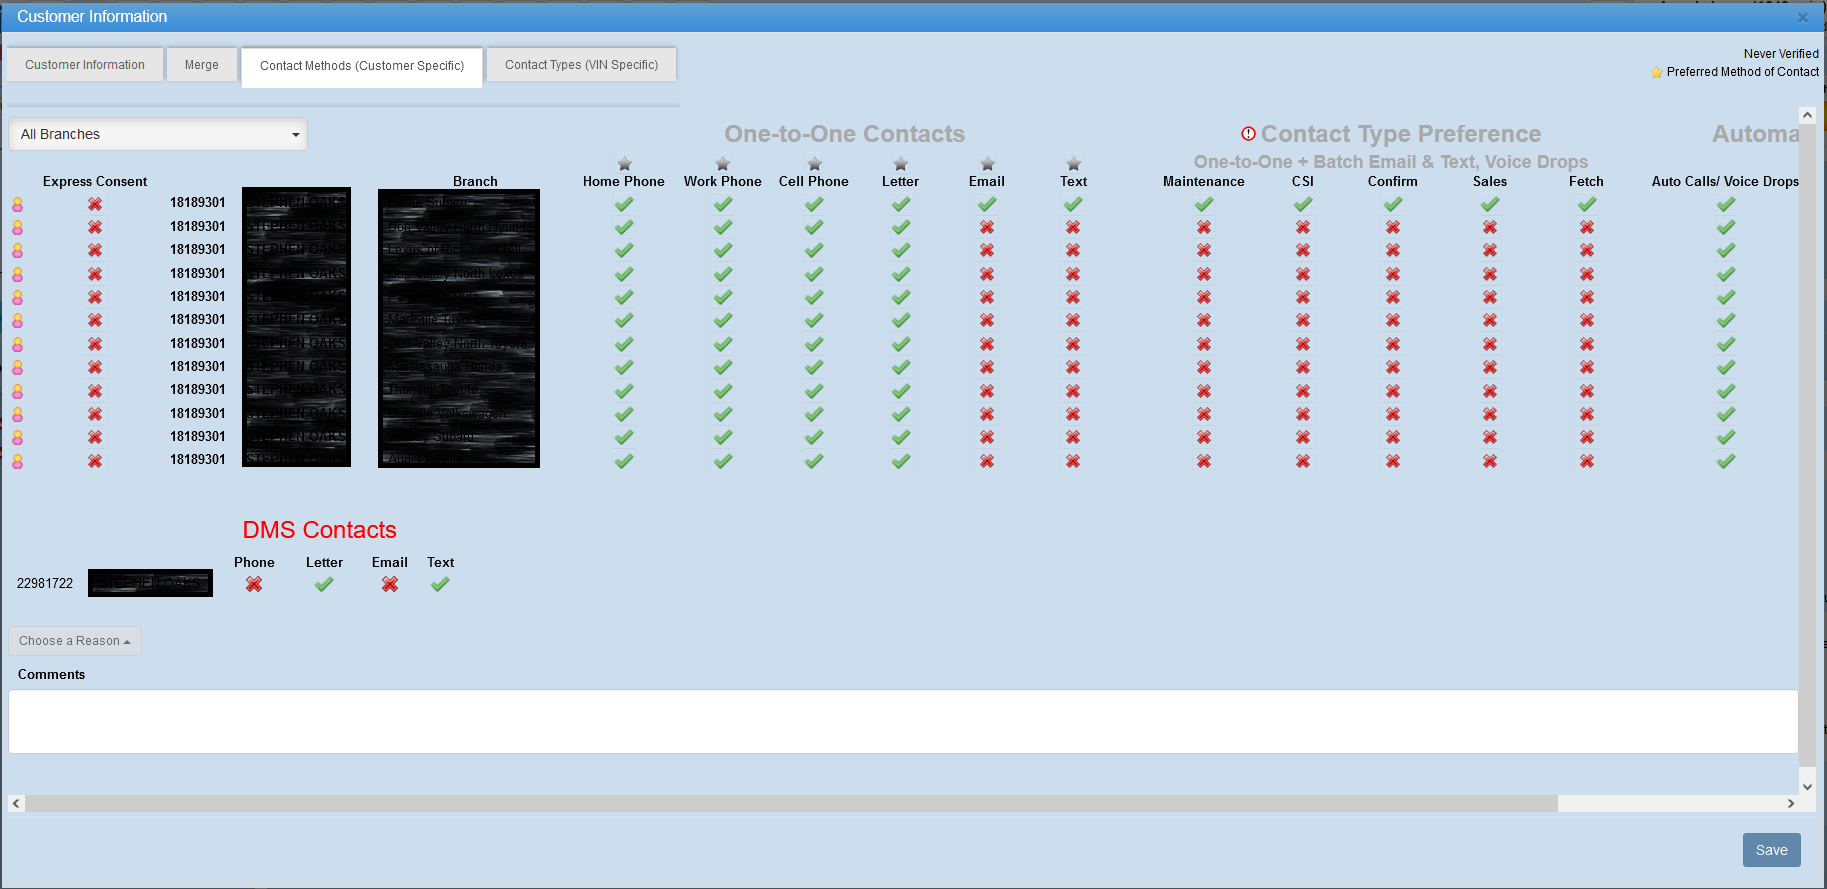Open the All Branches dropdown
This screenshot has width=1827, height=889.
[158, 135]
